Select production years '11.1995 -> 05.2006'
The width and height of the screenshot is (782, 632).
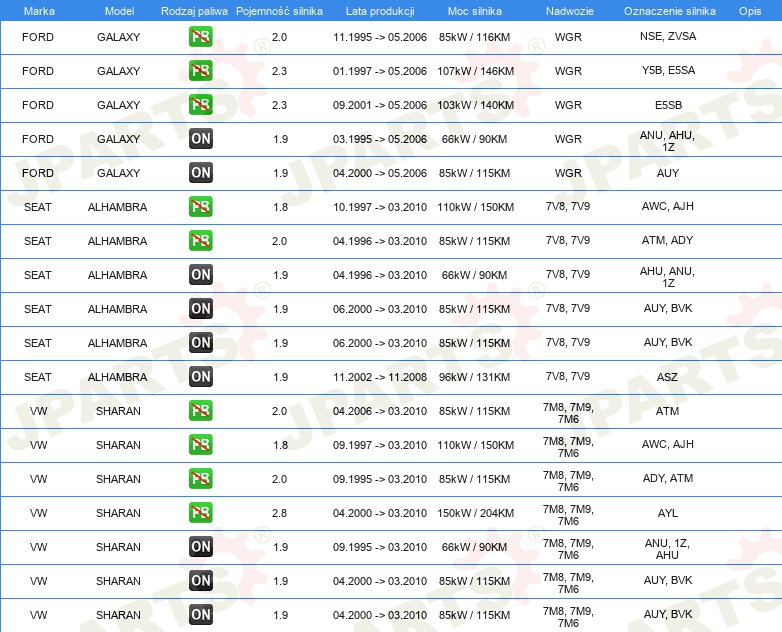click(x=380, y=37)
